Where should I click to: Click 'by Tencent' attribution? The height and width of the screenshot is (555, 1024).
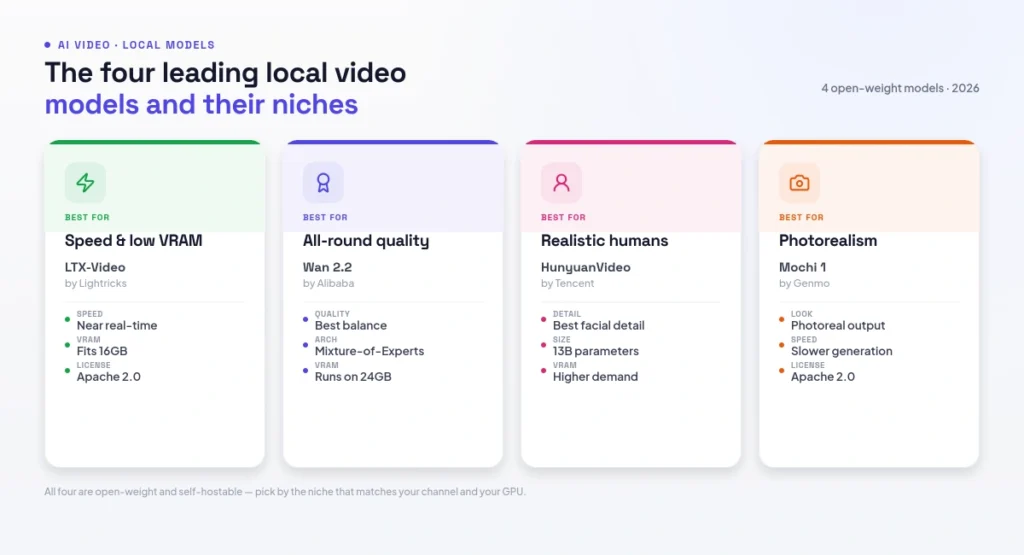tap(567, 283)
